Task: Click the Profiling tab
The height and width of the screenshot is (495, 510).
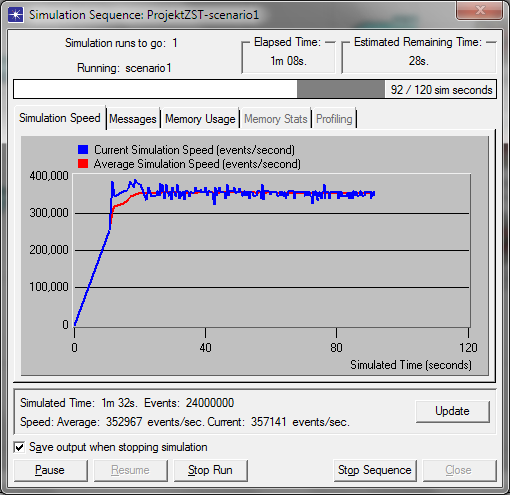Action: pos(334,119)
